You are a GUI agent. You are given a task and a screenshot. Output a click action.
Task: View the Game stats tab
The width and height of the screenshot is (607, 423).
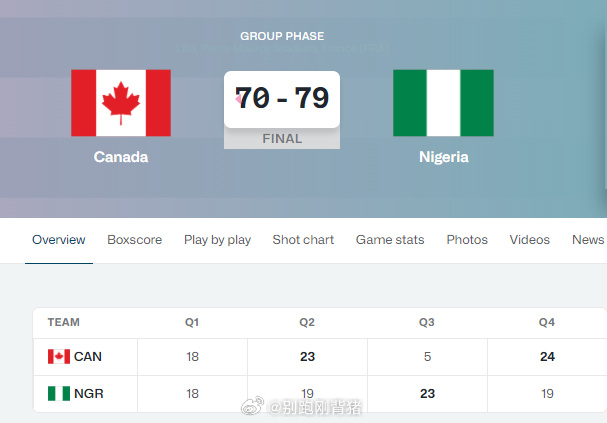tap(390, 240)
